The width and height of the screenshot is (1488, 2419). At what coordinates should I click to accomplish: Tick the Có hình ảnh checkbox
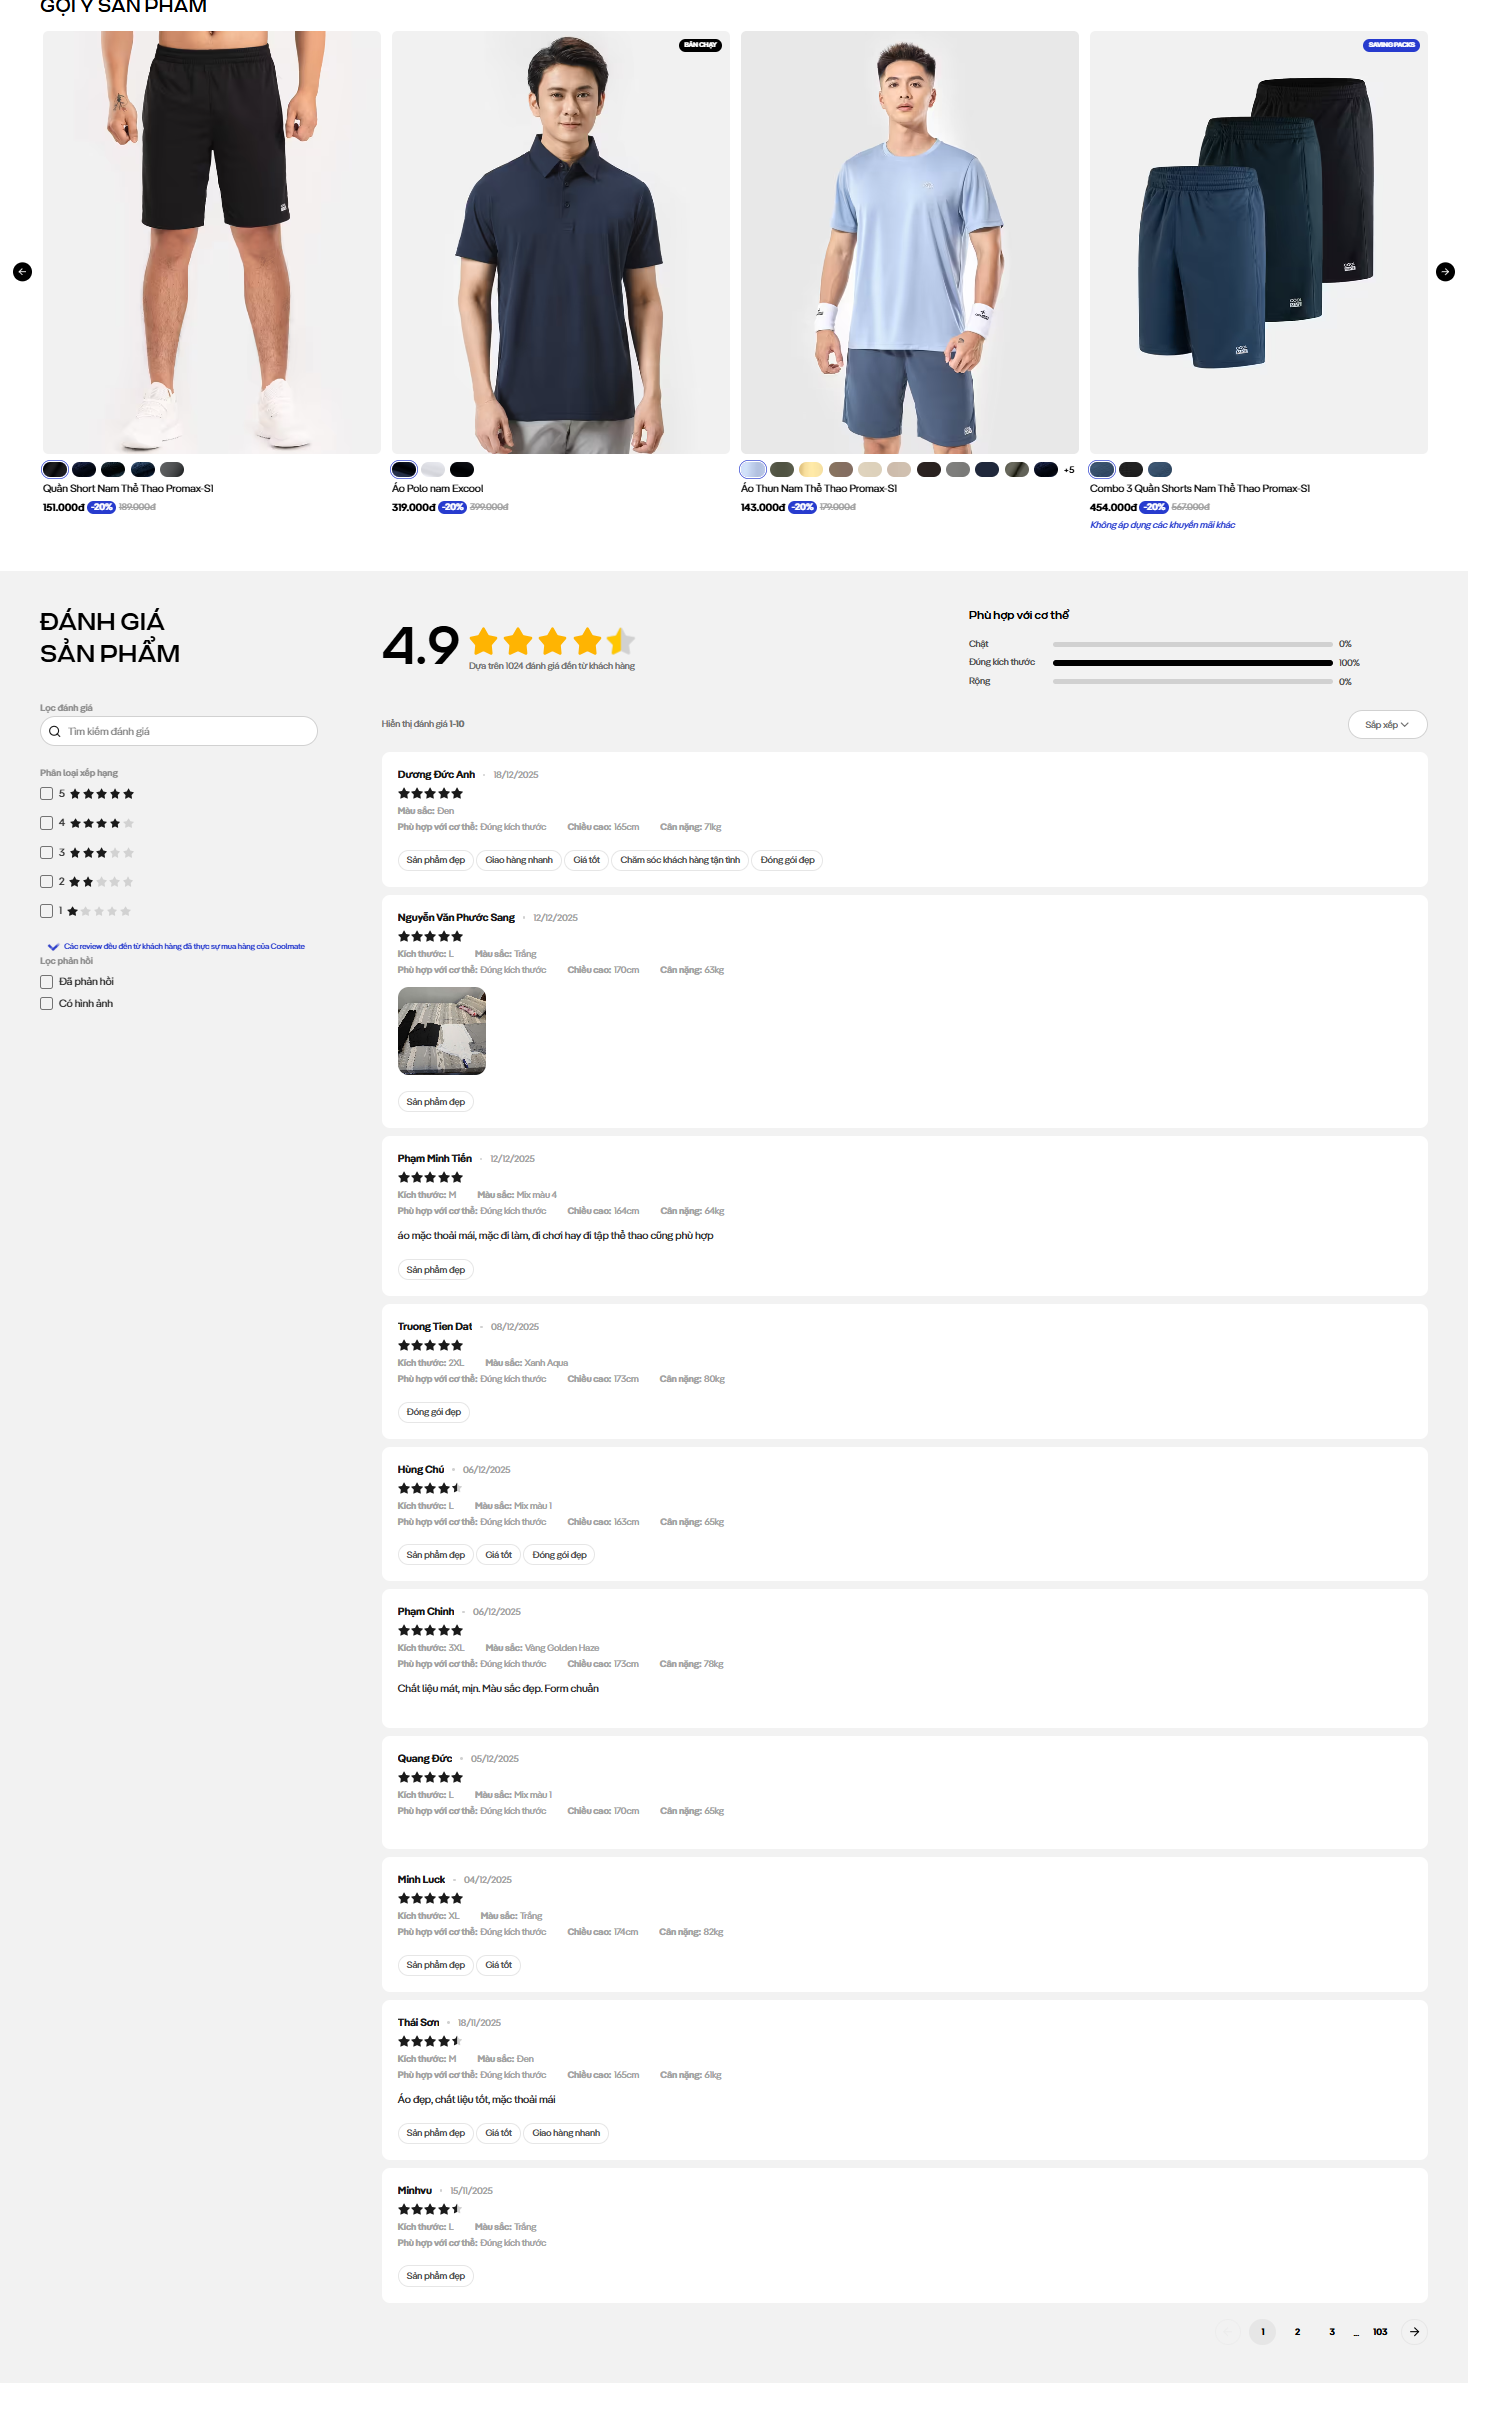(46, 1004)
